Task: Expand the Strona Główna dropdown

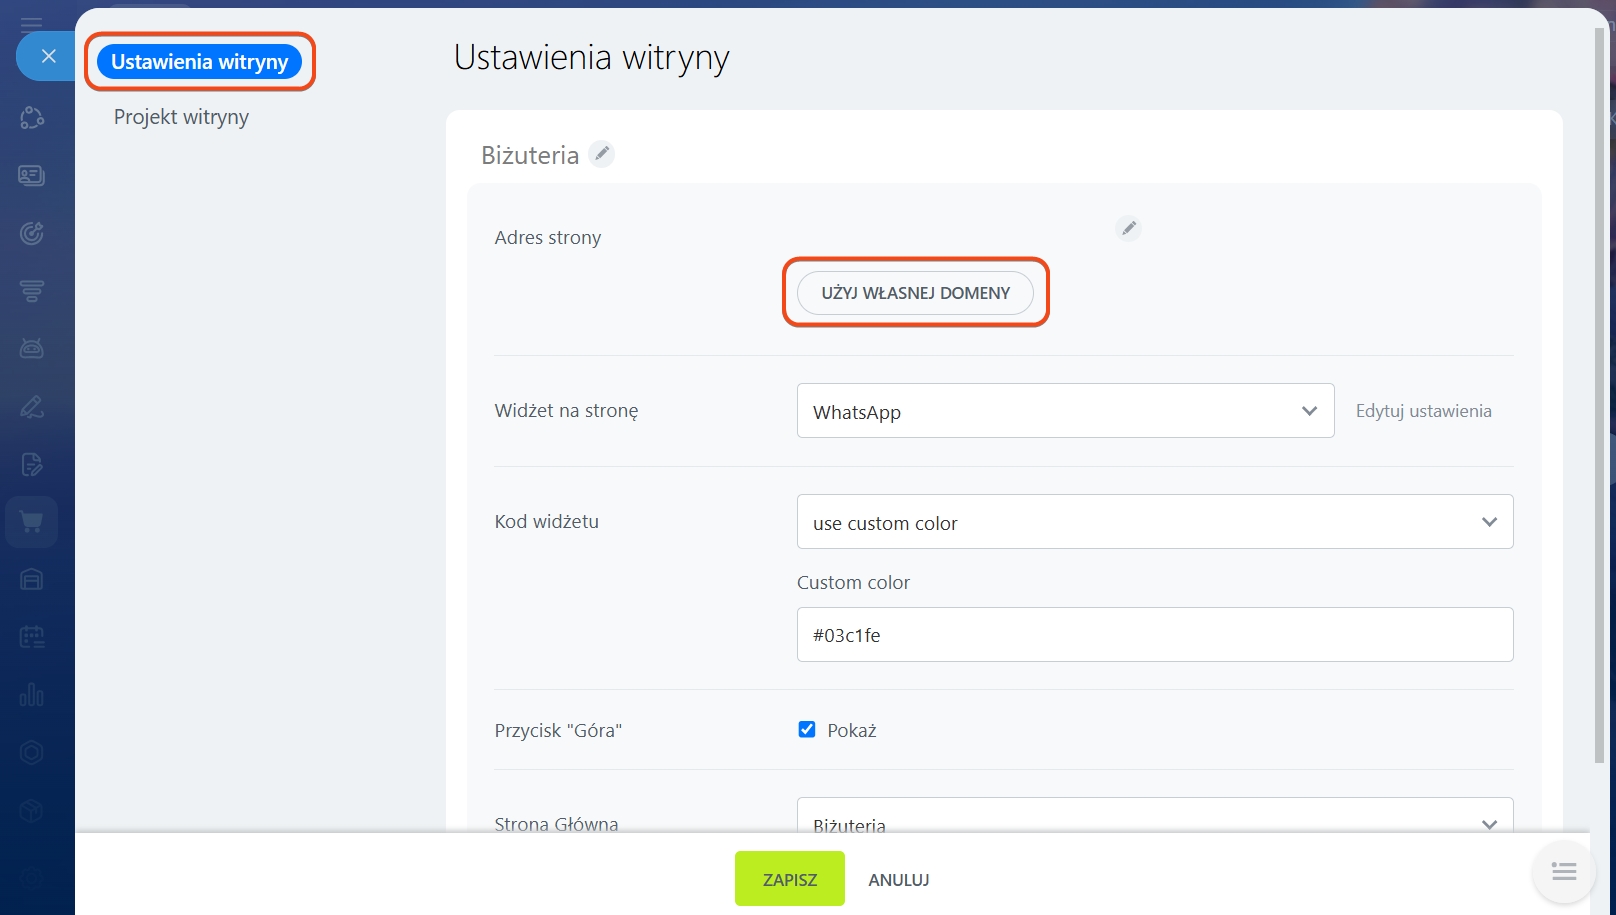Action: coord(1154,820)
